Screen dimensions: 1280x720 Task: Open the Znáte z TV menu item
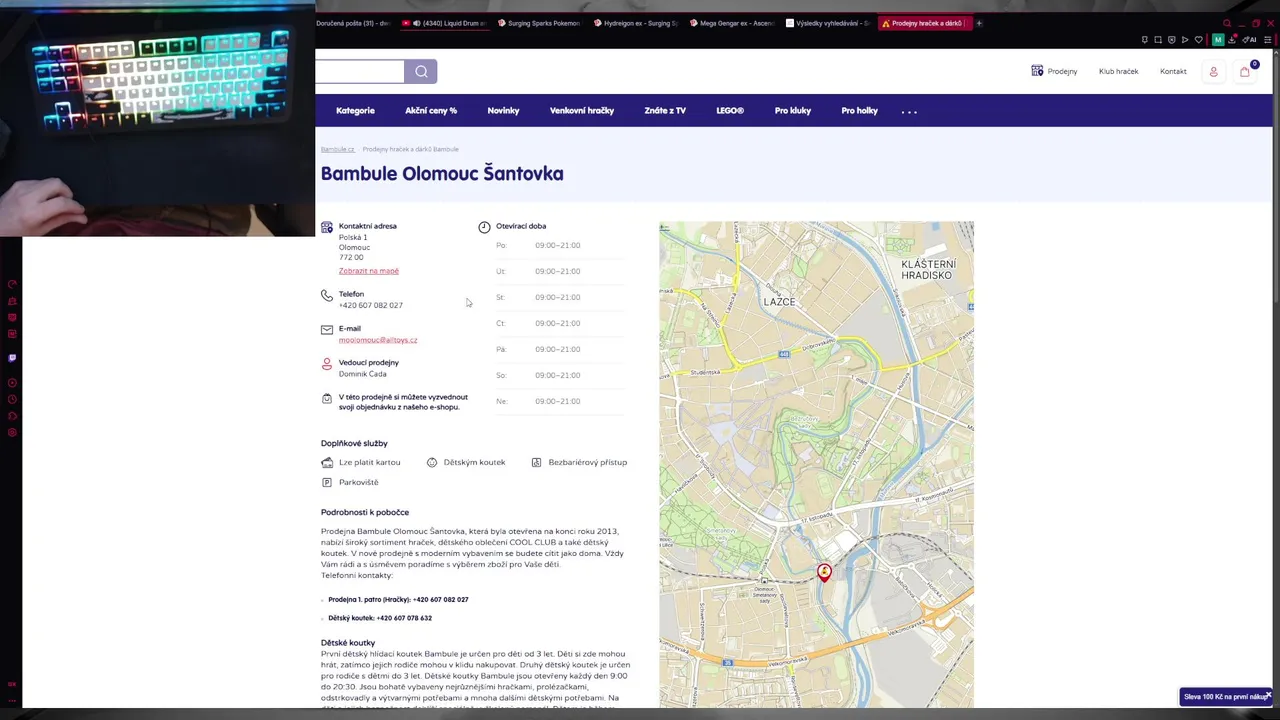(x=665, y=111)
